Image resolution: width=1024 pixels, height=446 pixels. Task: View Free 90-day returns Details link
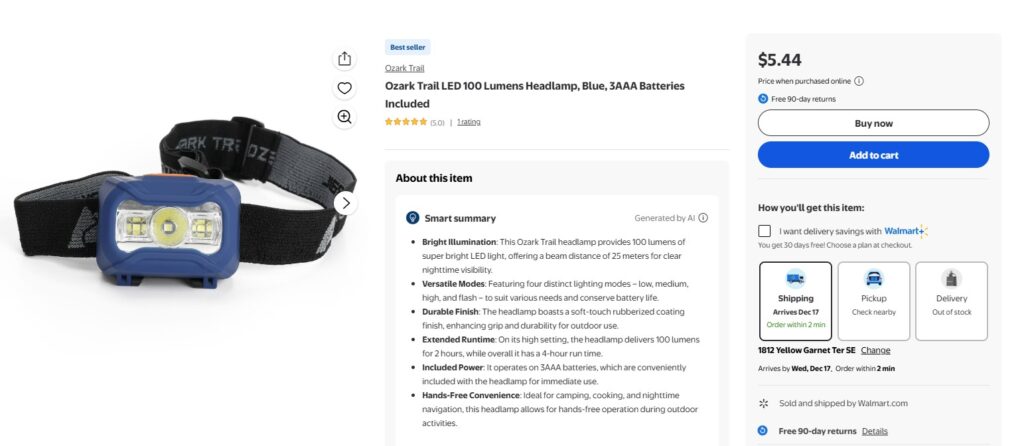coord(874,432)
